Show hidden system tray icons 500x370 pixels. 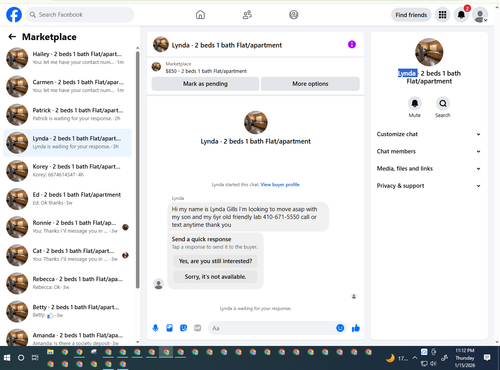pos(414,358)
